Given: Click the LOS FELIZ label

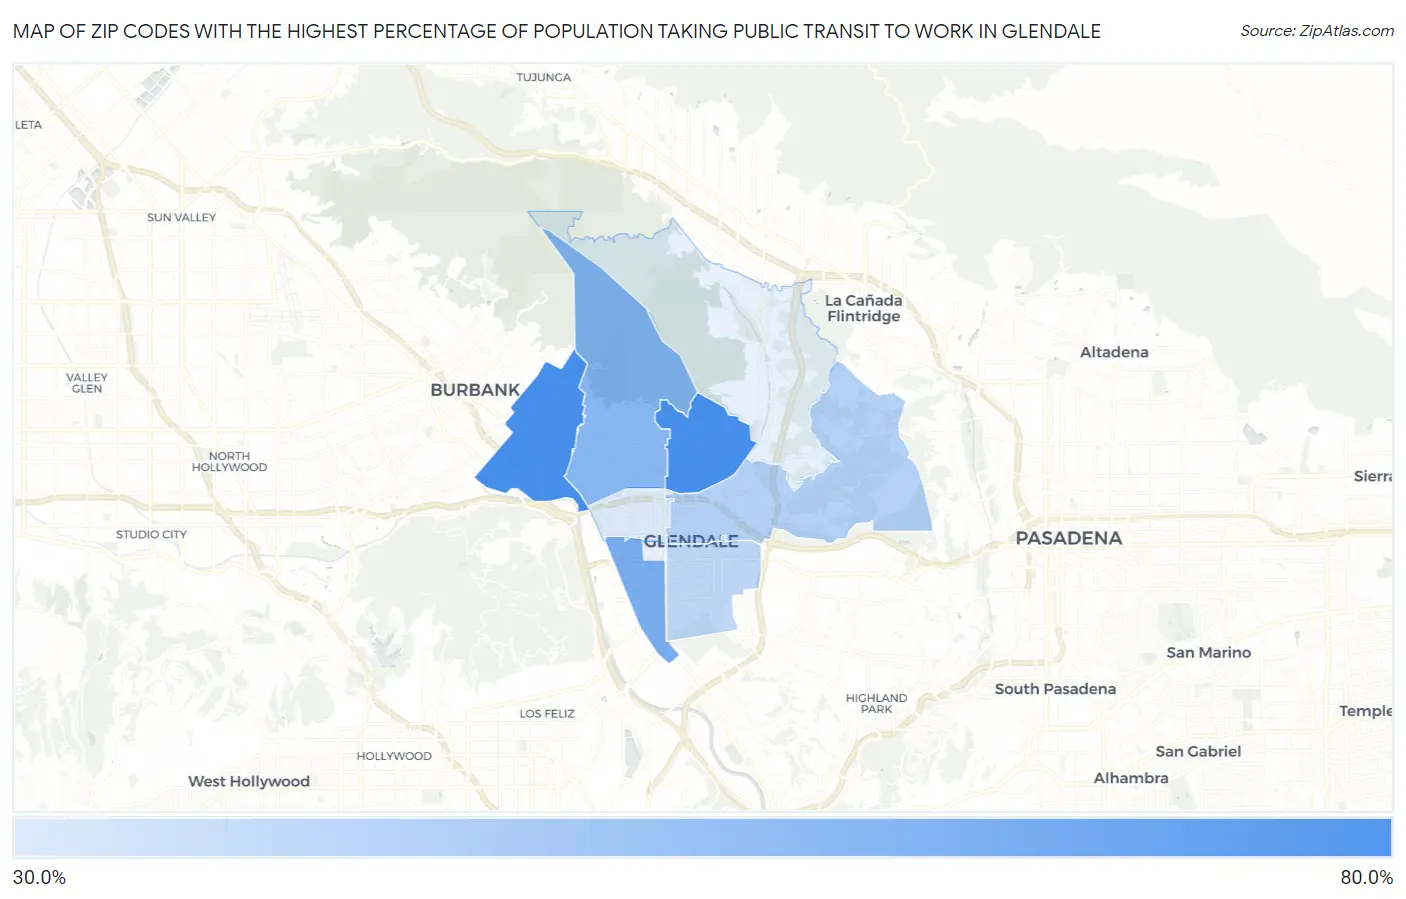Looking at the screenshot, I should (x=547, y=714).
